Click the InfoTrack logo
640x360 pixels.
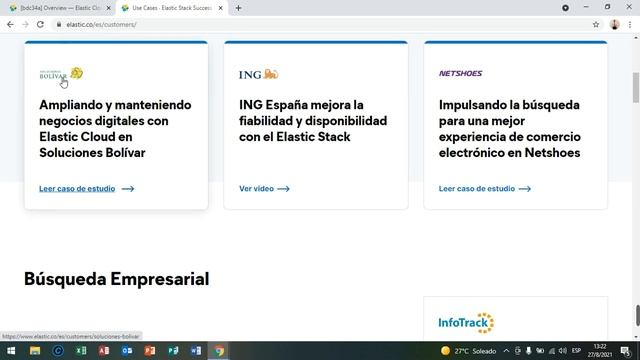pos(466,323)
